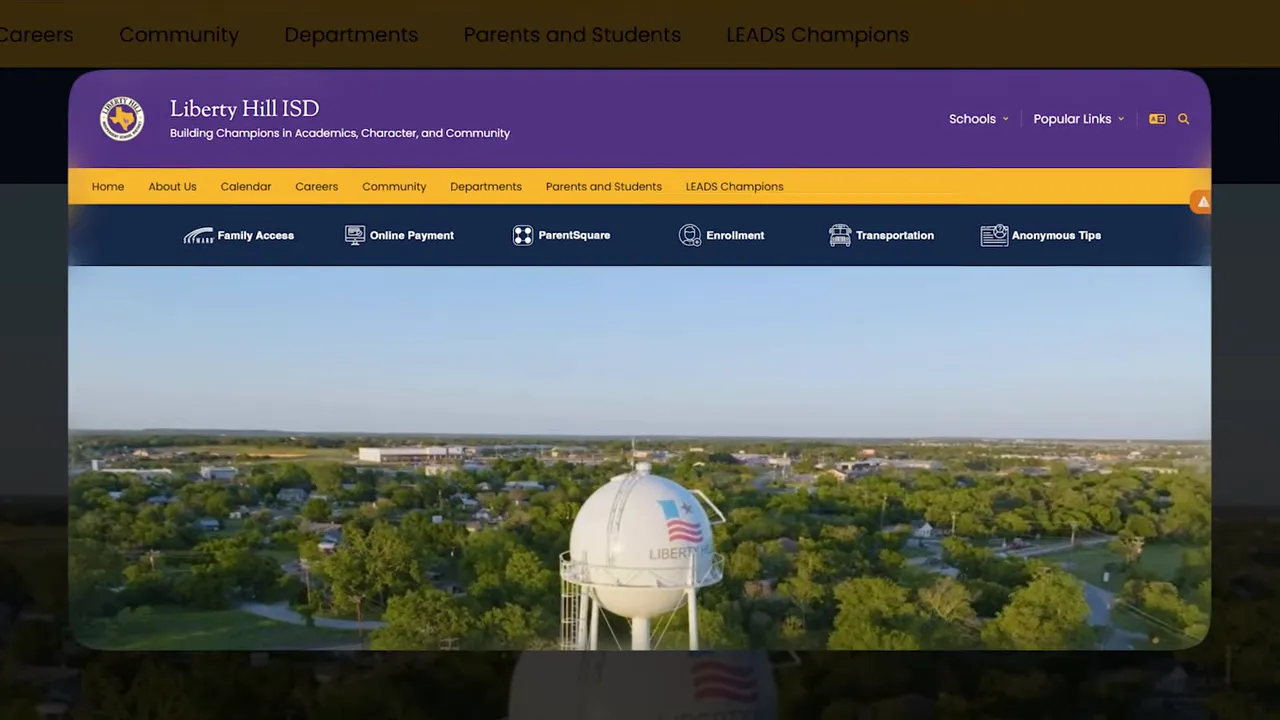
Task: Open the site search magnifier icon
Action: coord(1184,119)
